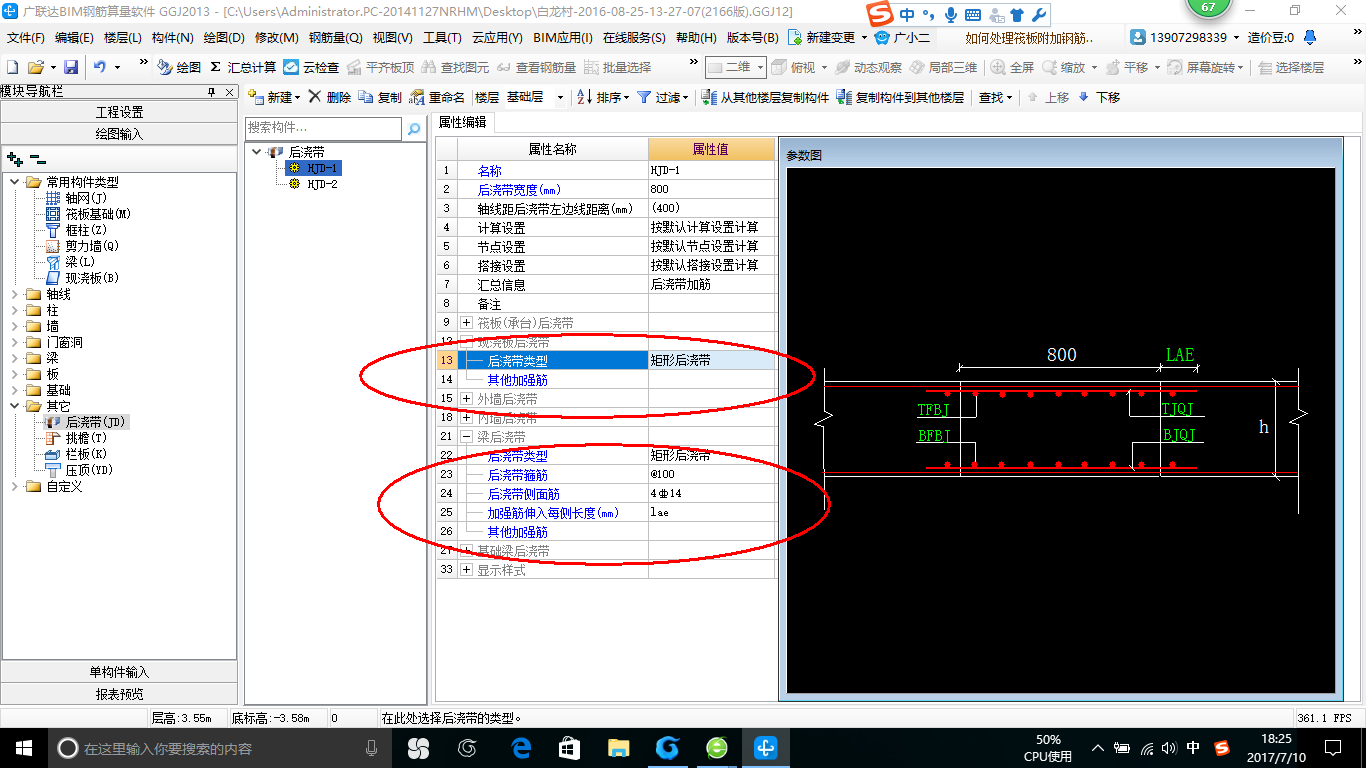Open the 查找 dropdown

click(x=995, y=97)
